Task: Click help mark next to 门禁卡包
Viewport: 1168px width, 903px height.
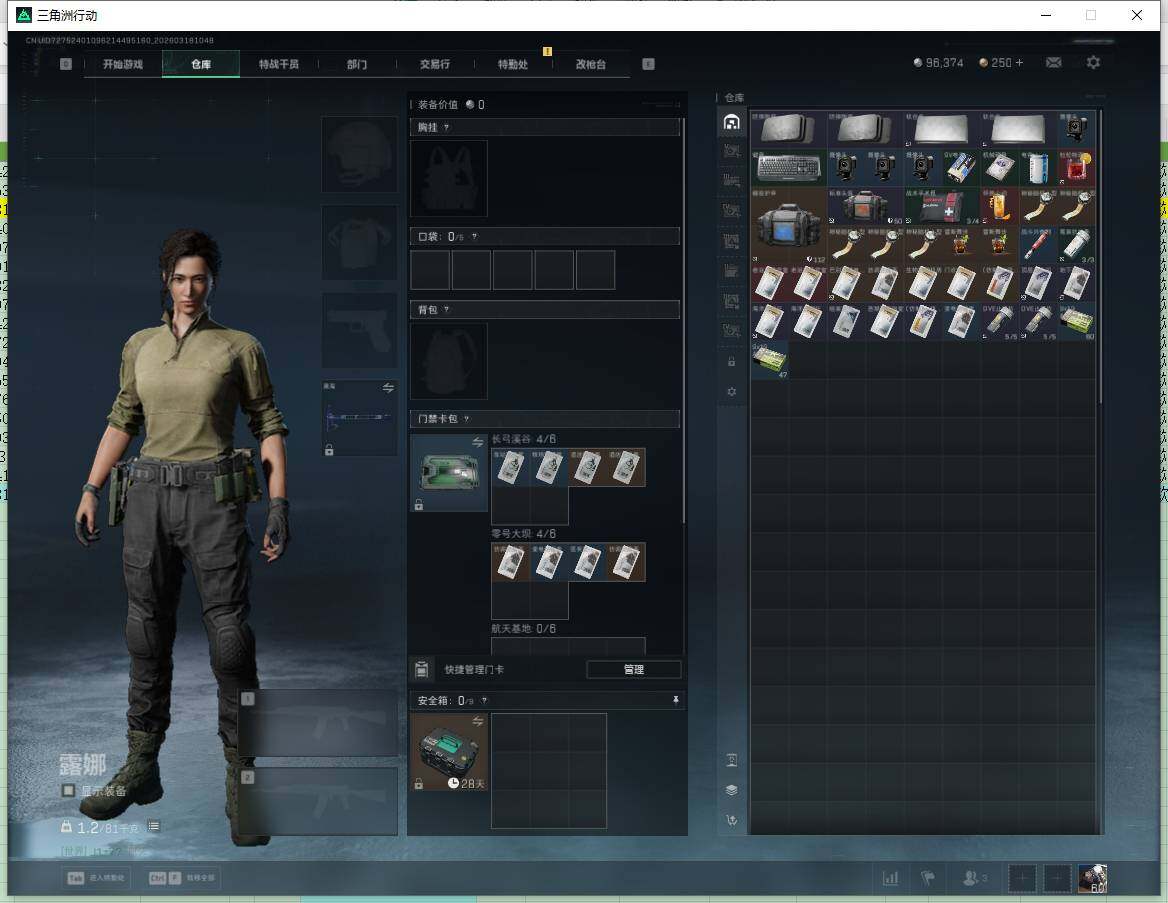Action: 466,419
